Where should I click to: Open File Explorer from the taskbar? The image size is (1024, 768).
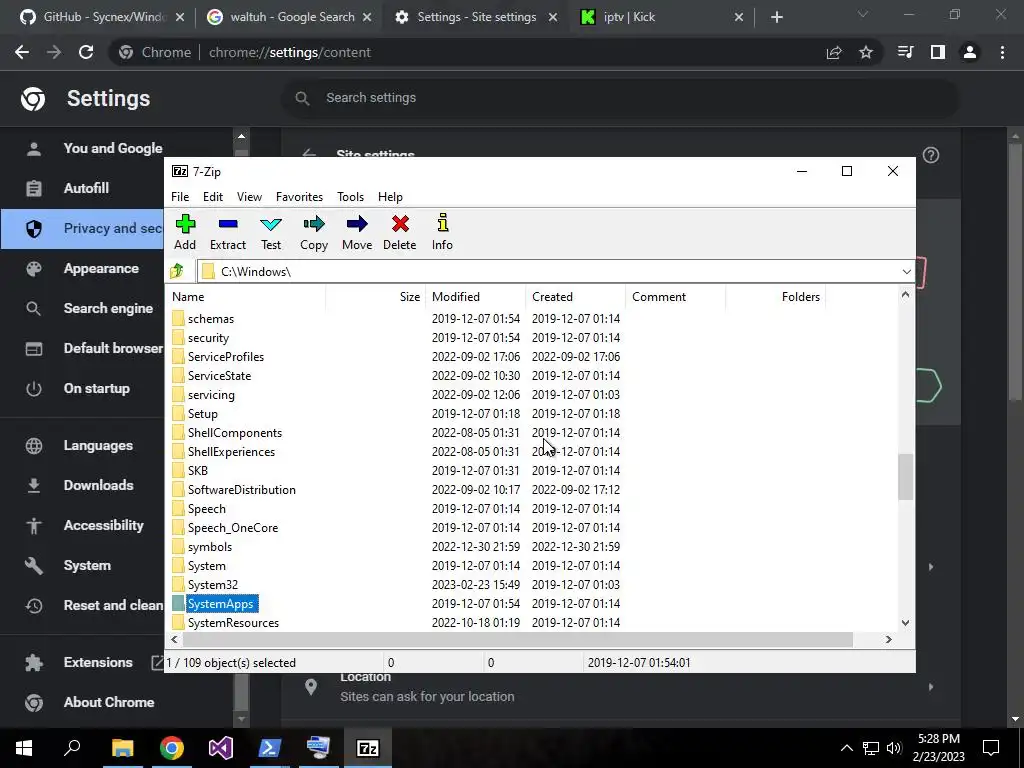click(x=122, y=748)
